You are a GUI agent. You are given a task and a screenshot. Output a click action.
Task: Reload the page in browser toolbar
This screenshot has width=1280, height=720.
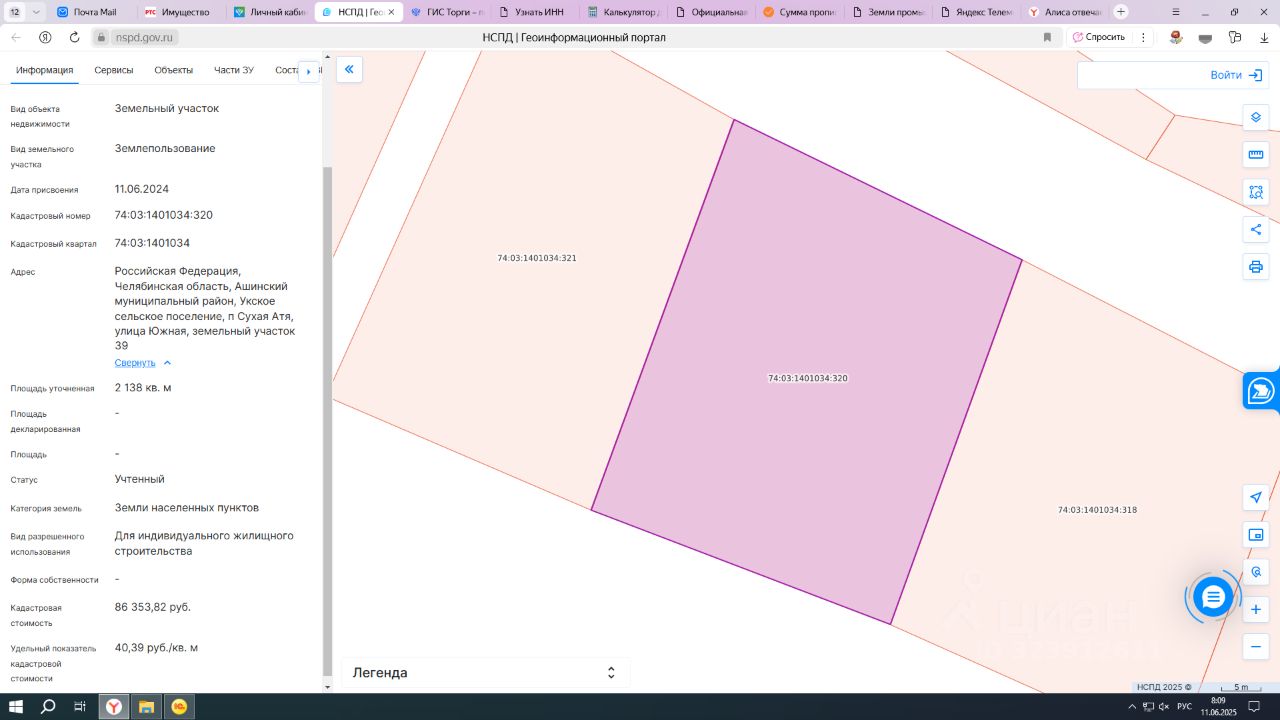[74, 37]
